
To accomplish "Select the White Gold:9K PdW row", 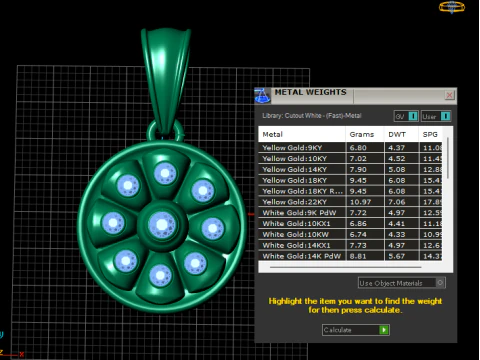I will [x=350, y=213].
